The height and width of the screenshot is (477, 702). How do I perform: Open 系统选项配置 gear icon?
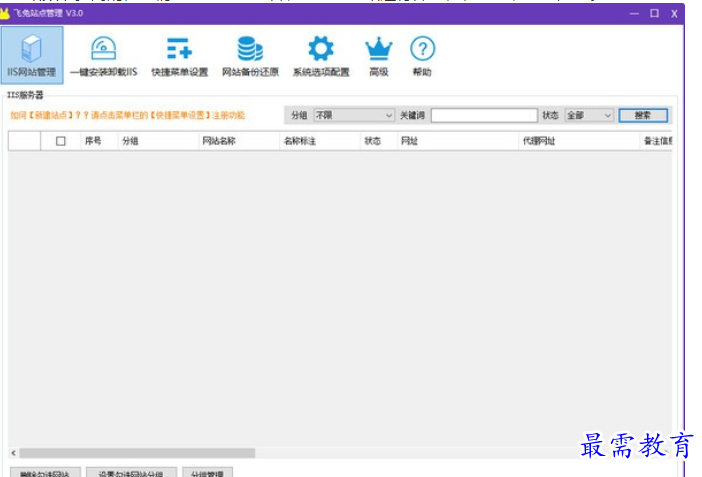320,55
